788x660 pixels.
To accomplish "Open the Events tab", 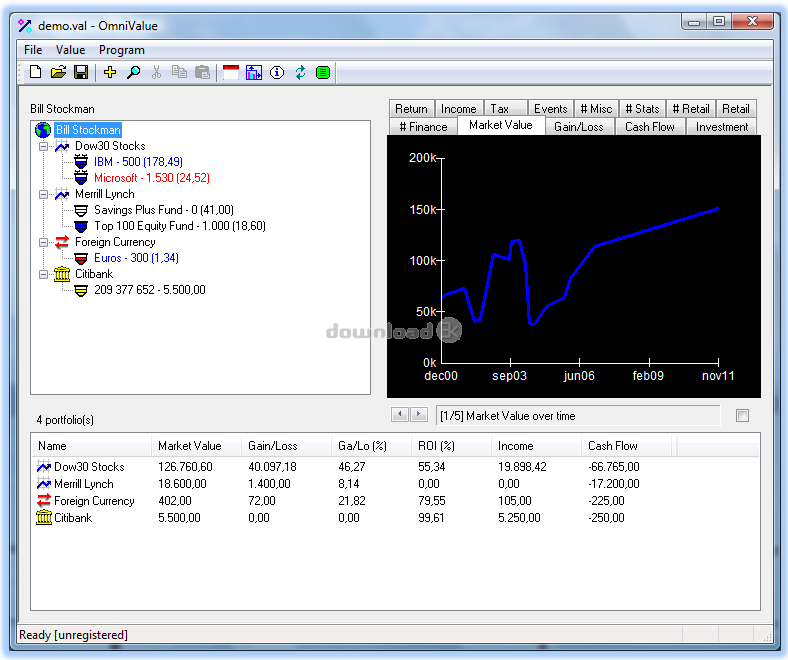I will 550,109.
